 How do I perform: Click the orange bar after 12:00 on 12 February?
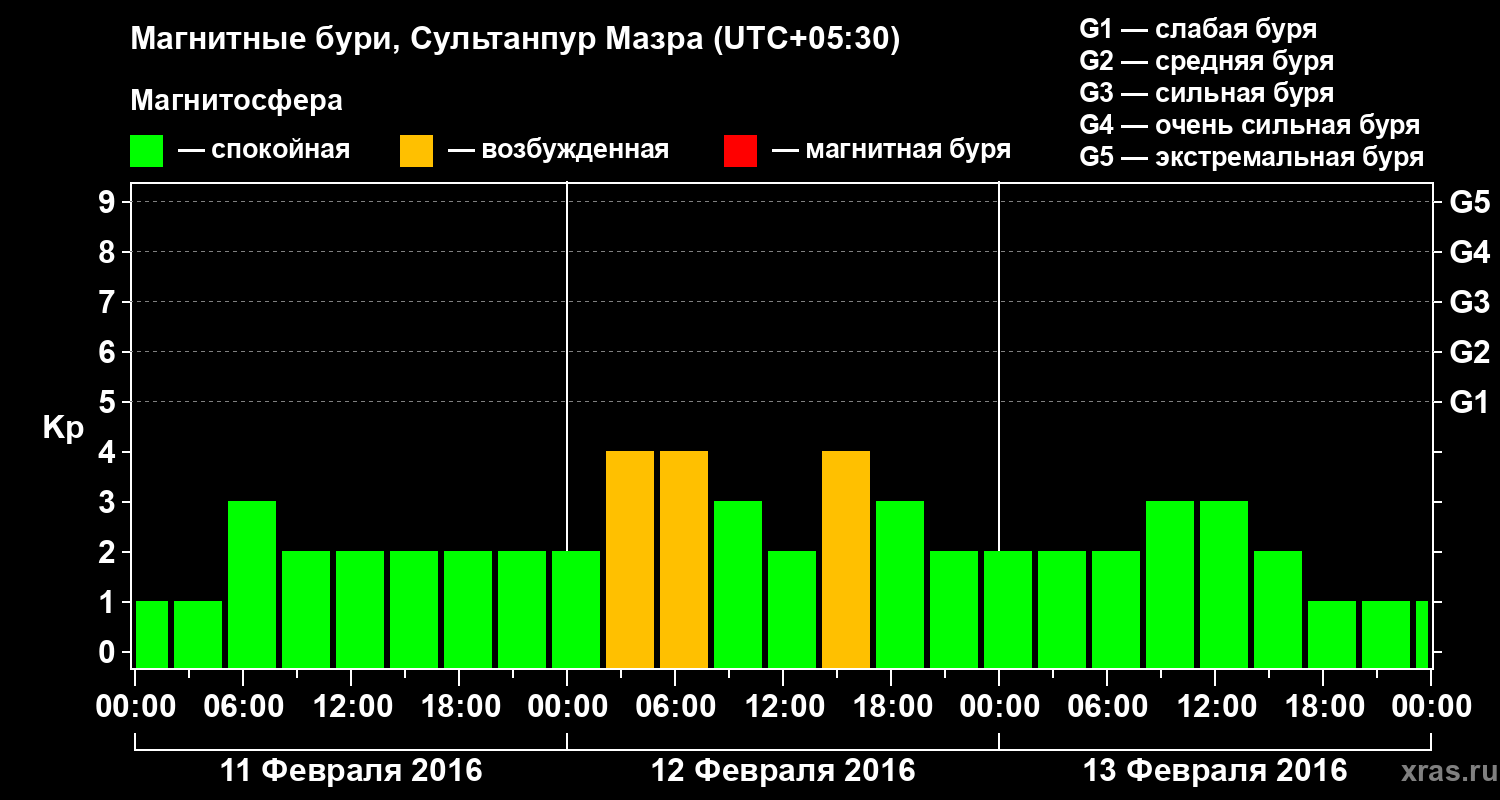(846, 559)
